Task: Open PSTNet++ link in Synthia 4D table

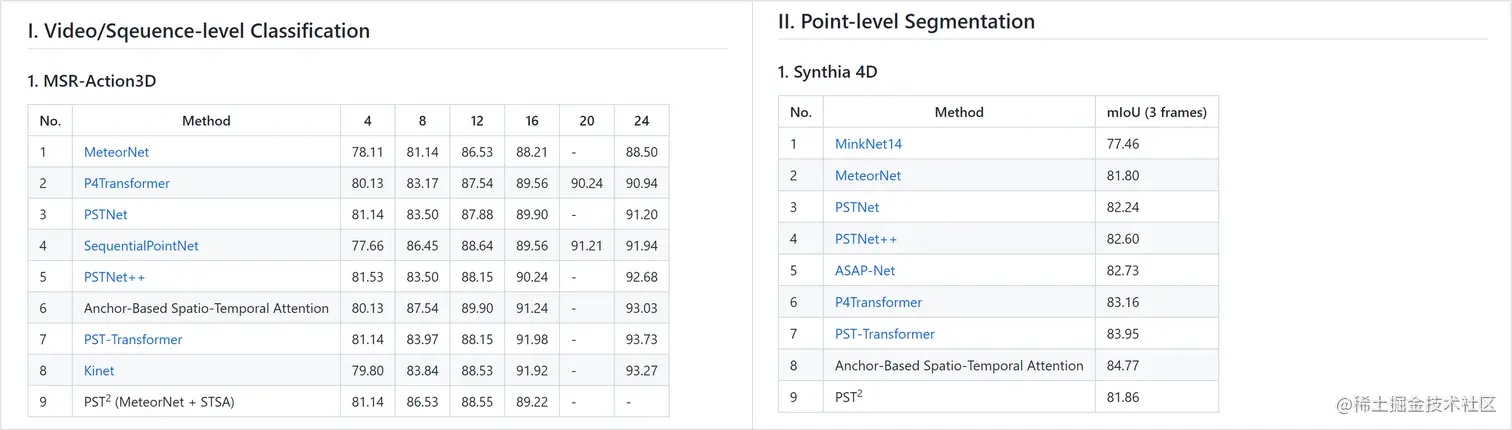Action: tap(866, 239)
